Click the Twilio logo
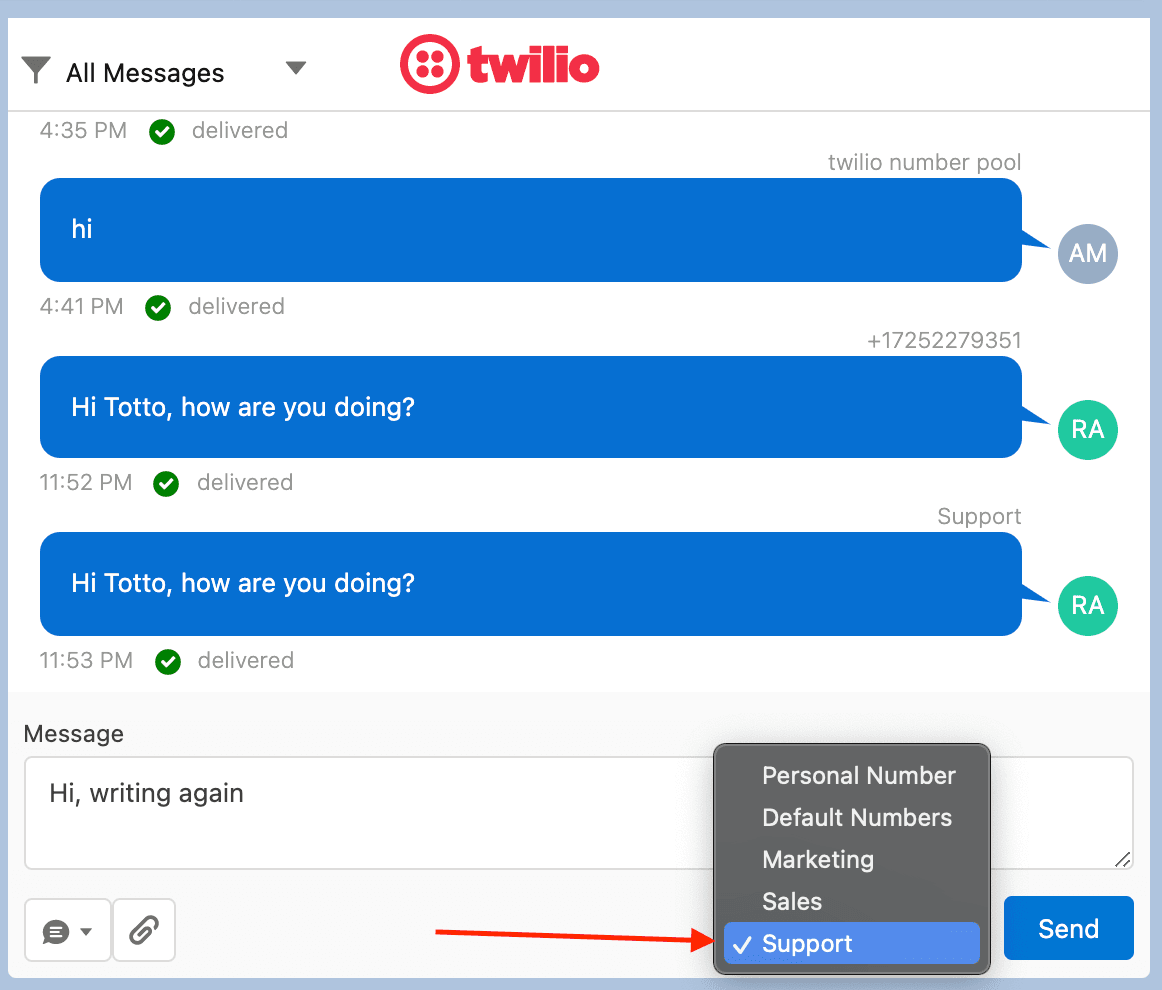The width and height of the screenshot is (1162, 990). pyautogui.click(x=499, y=64)
